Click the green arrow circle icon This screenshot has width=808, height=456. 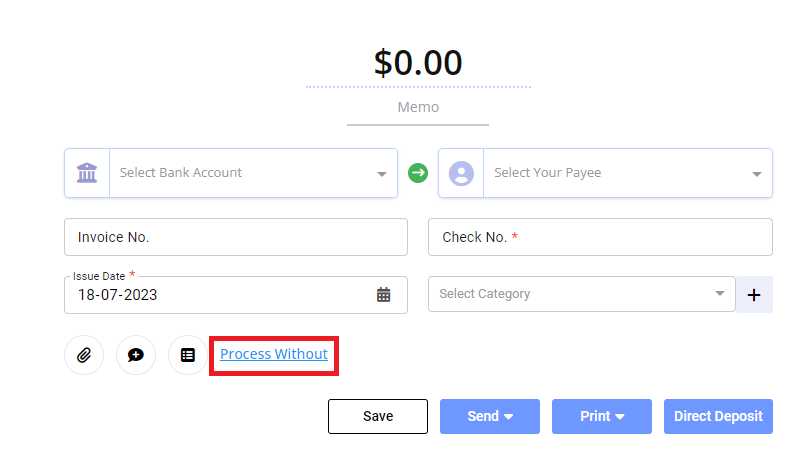[418, 173]
